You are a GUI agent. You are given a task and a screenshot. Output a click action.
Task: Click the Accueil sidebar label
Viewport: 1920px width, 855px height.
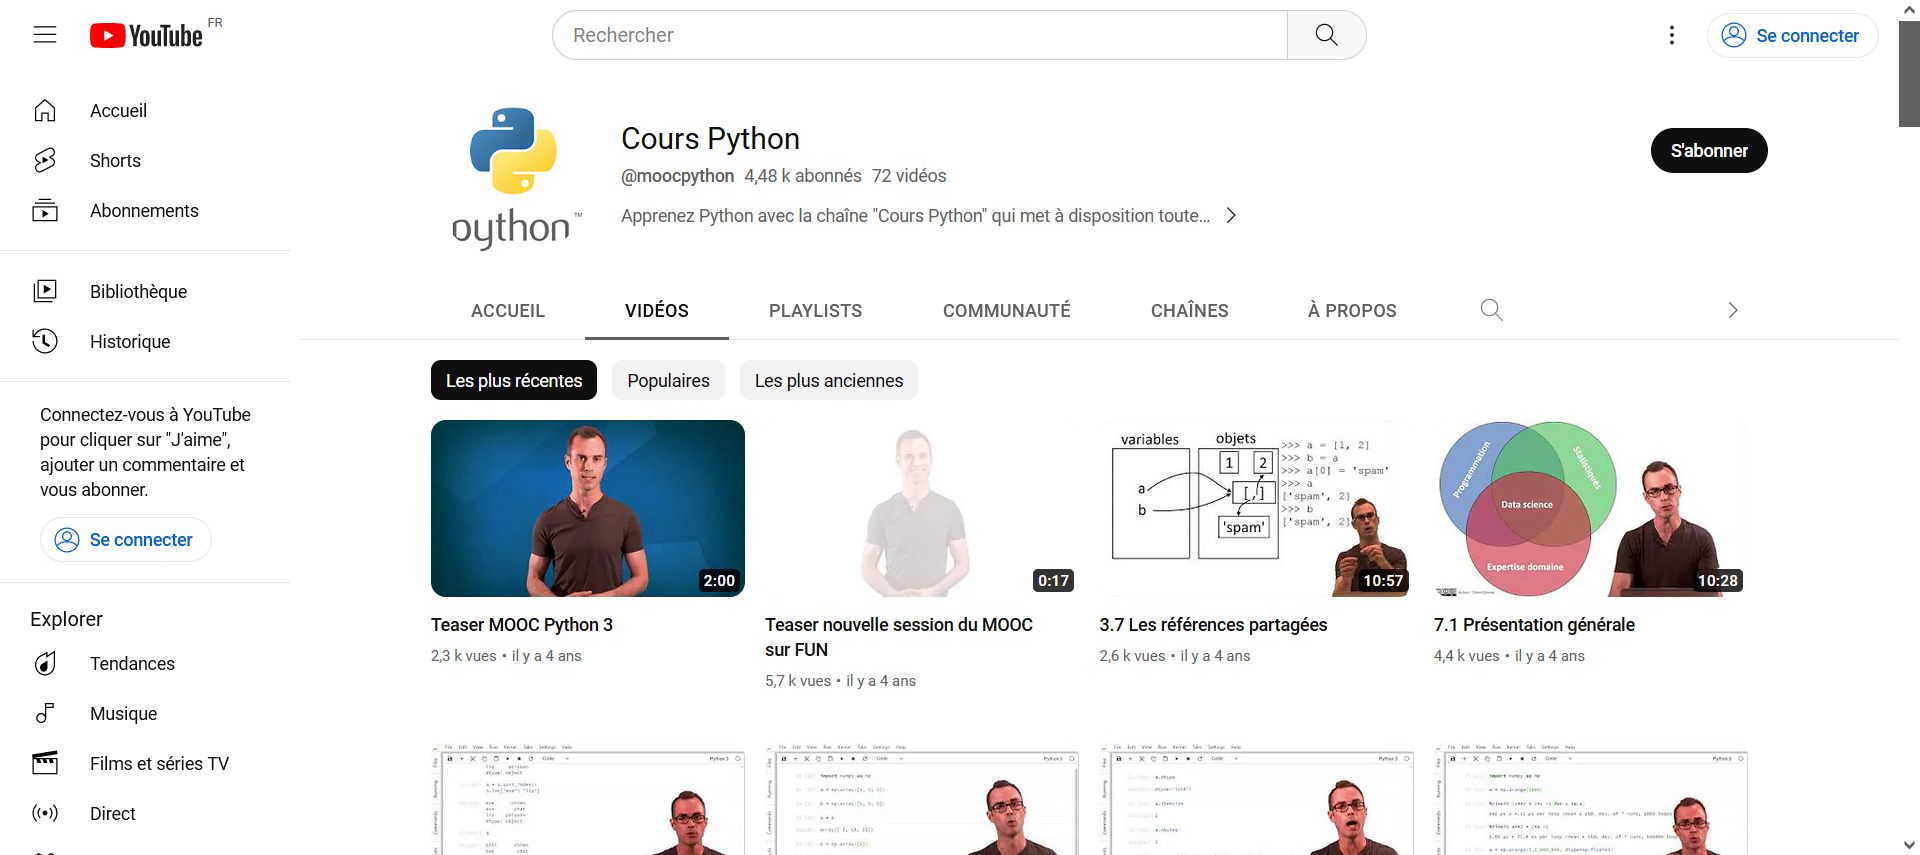click(x=118, y=110)
